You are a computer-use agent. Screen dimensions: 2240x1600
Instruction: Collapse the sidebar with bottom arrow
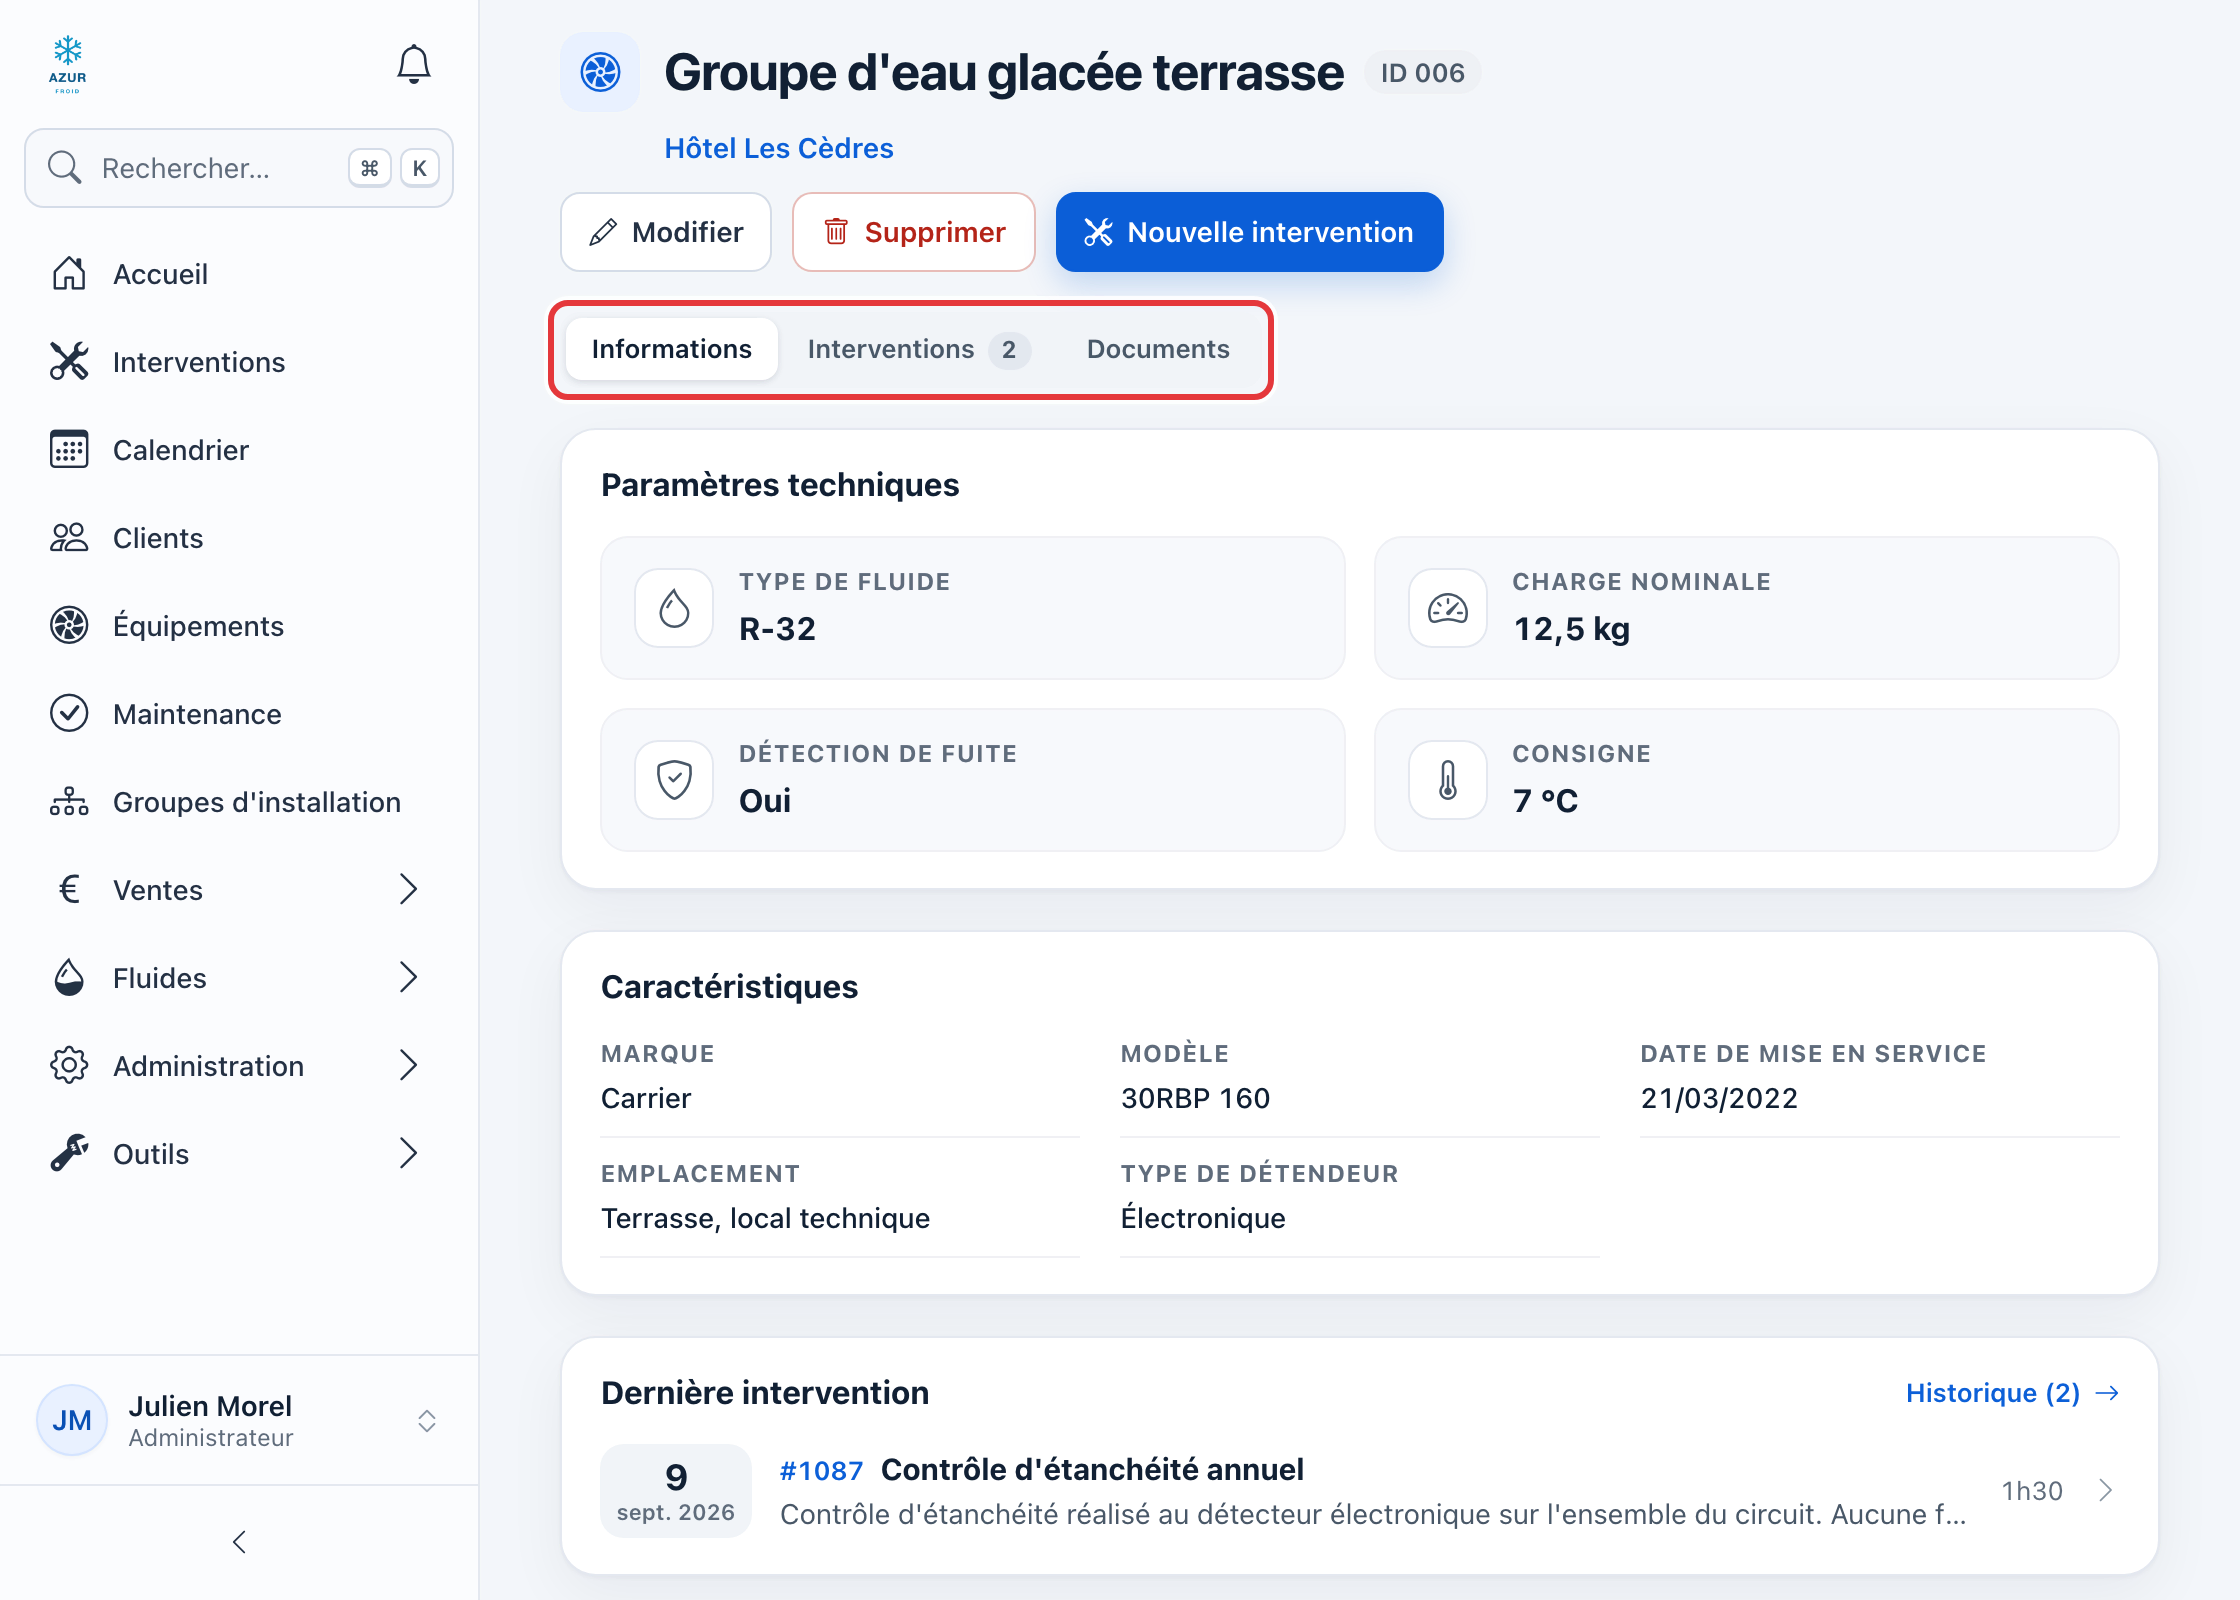click(239, 1542)
